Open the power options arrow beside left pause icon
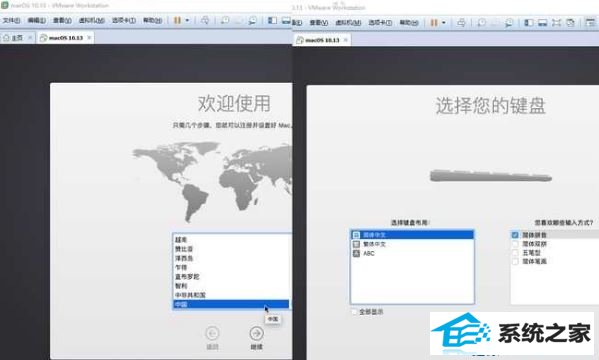Viewport: 599px width, 360px height. (x=187, y=20)
